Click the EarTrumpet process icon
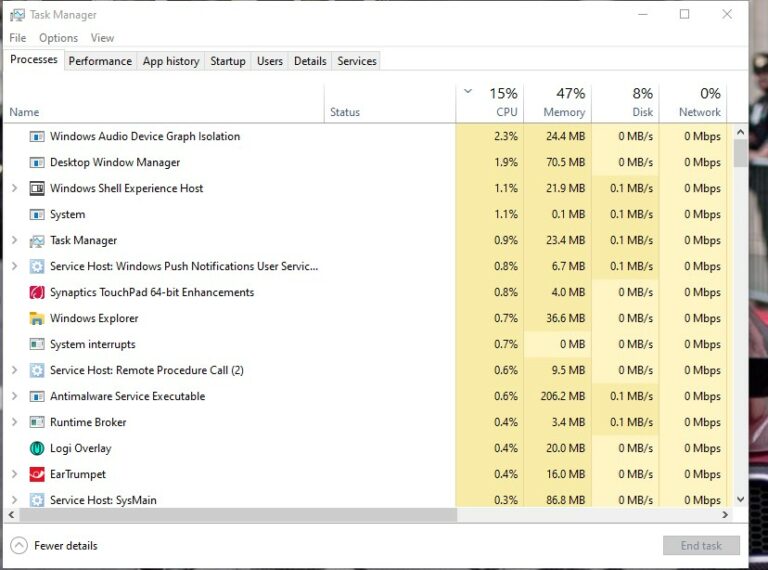Image resolution: width=768 pixels, height=570 pixels. [x=37, y=474]
